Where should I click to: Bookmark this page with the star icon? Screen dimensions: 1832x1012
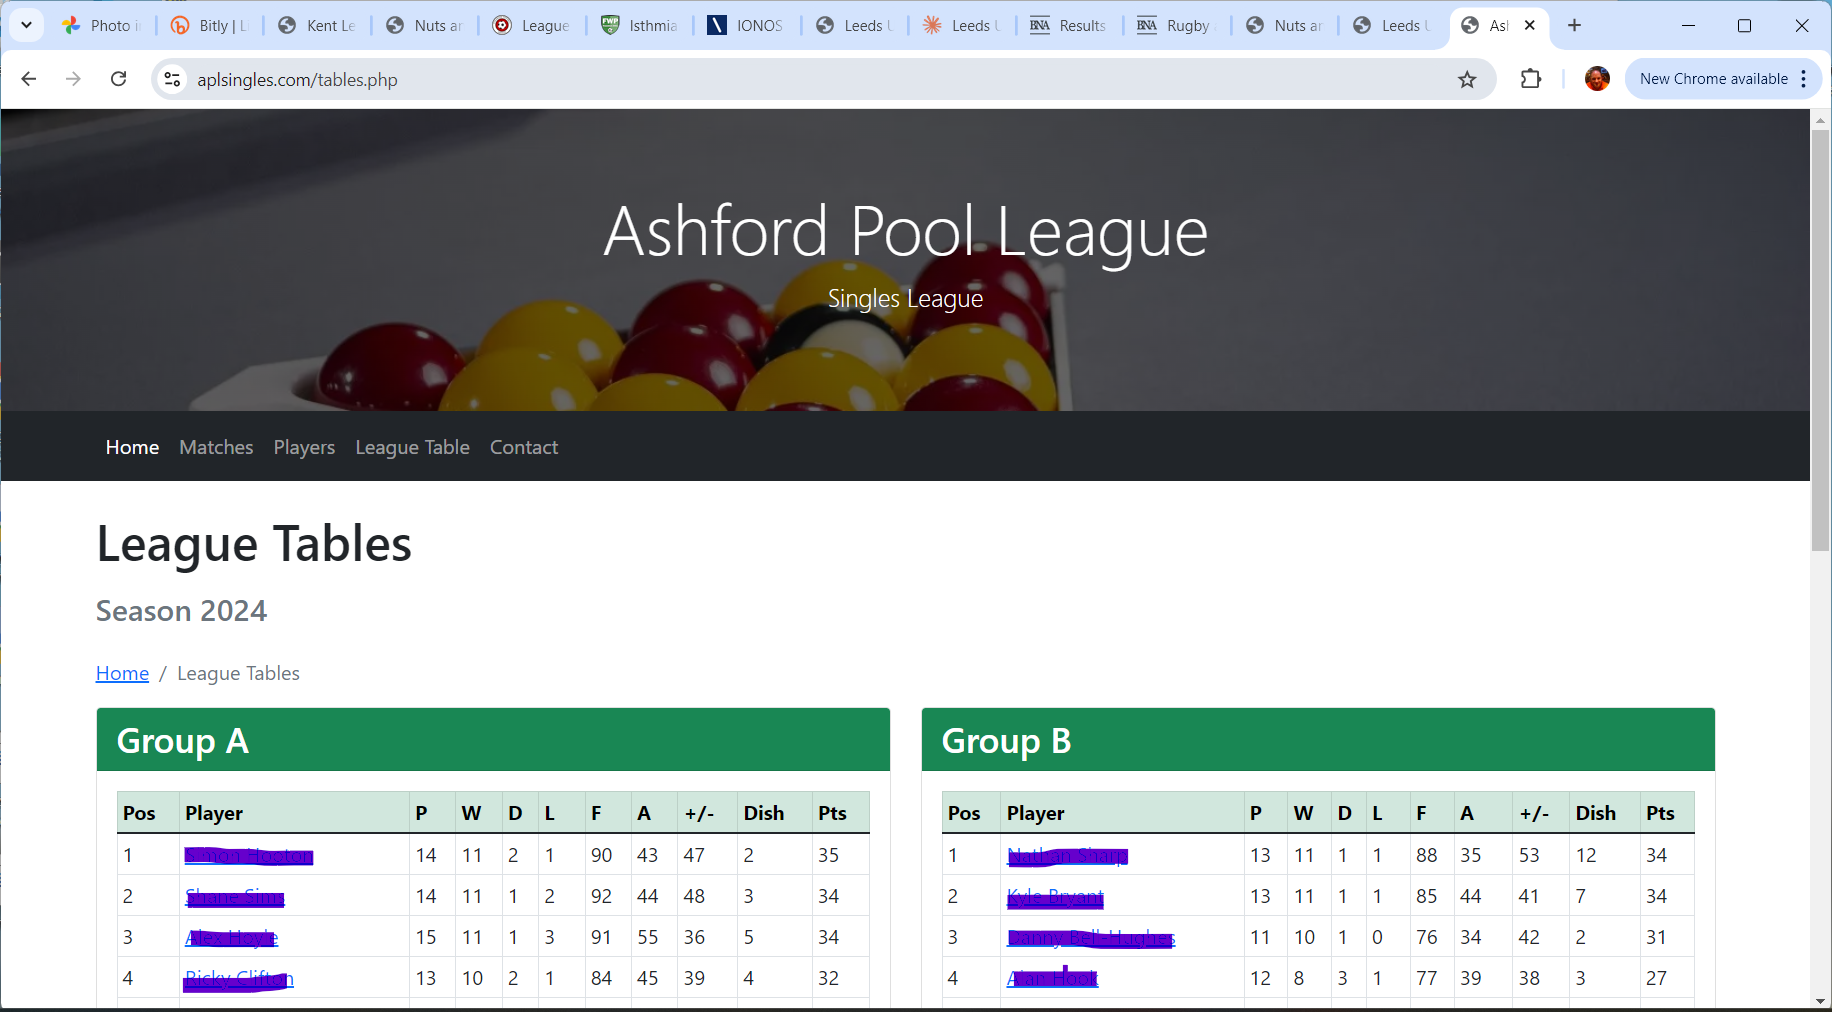(x=1467, y=79)
